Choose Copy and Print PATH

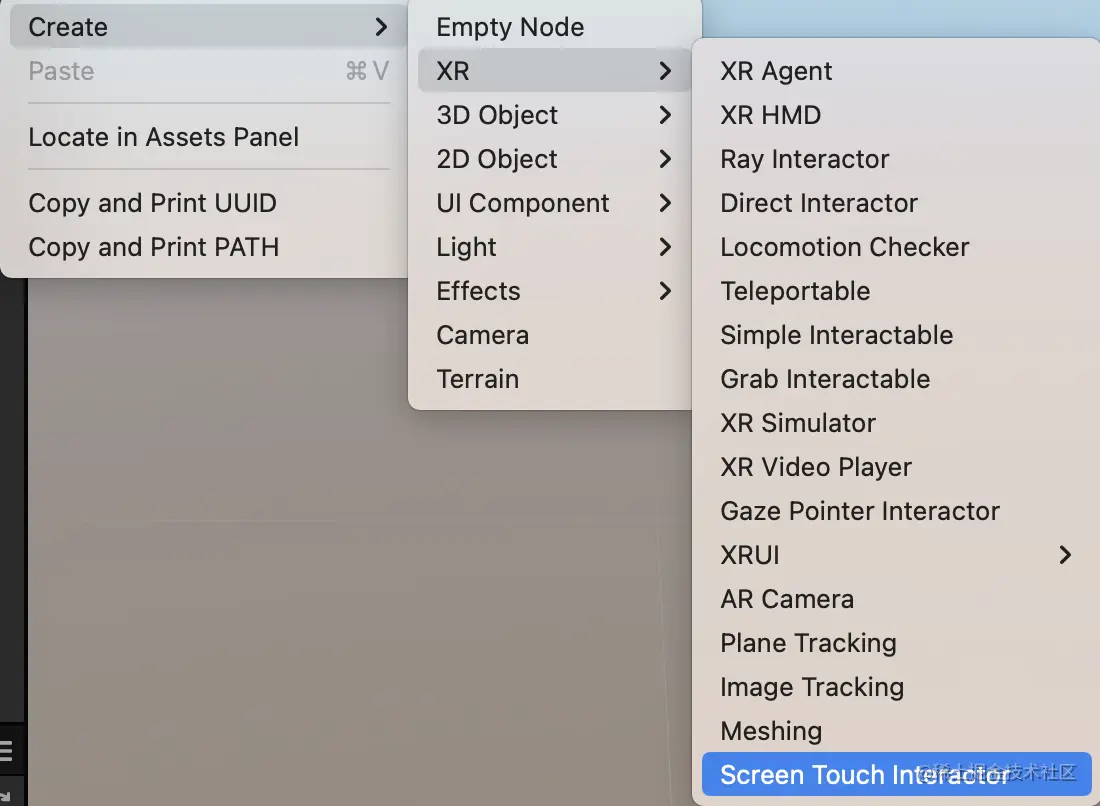[153, 247]
